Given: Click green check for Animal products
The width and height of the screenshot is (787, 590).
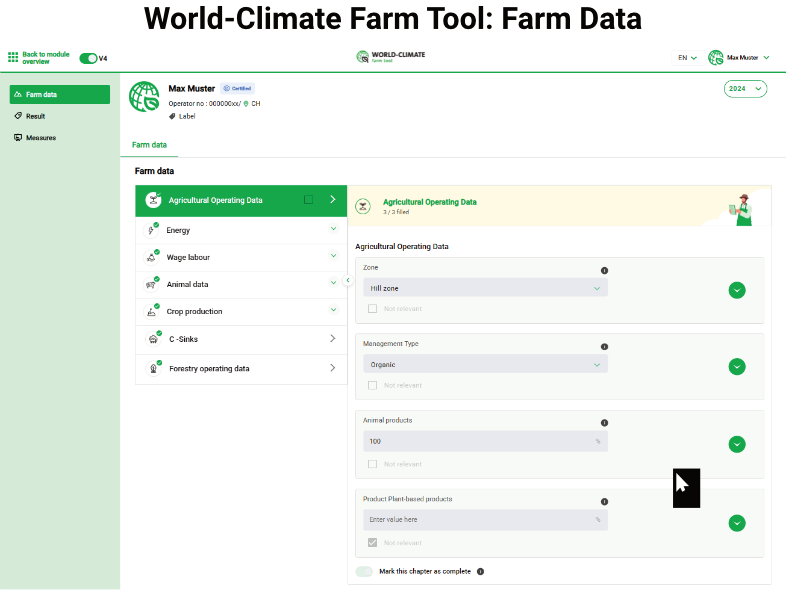Looking at the screenshot, I should click(737, 444).
